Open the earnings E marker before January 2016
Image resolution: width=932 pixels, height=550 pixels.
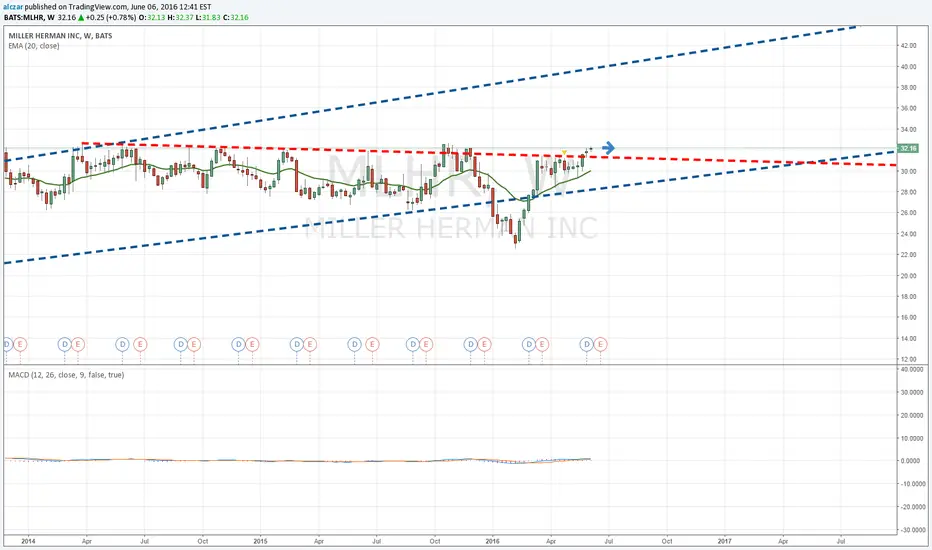coord(484,344)
